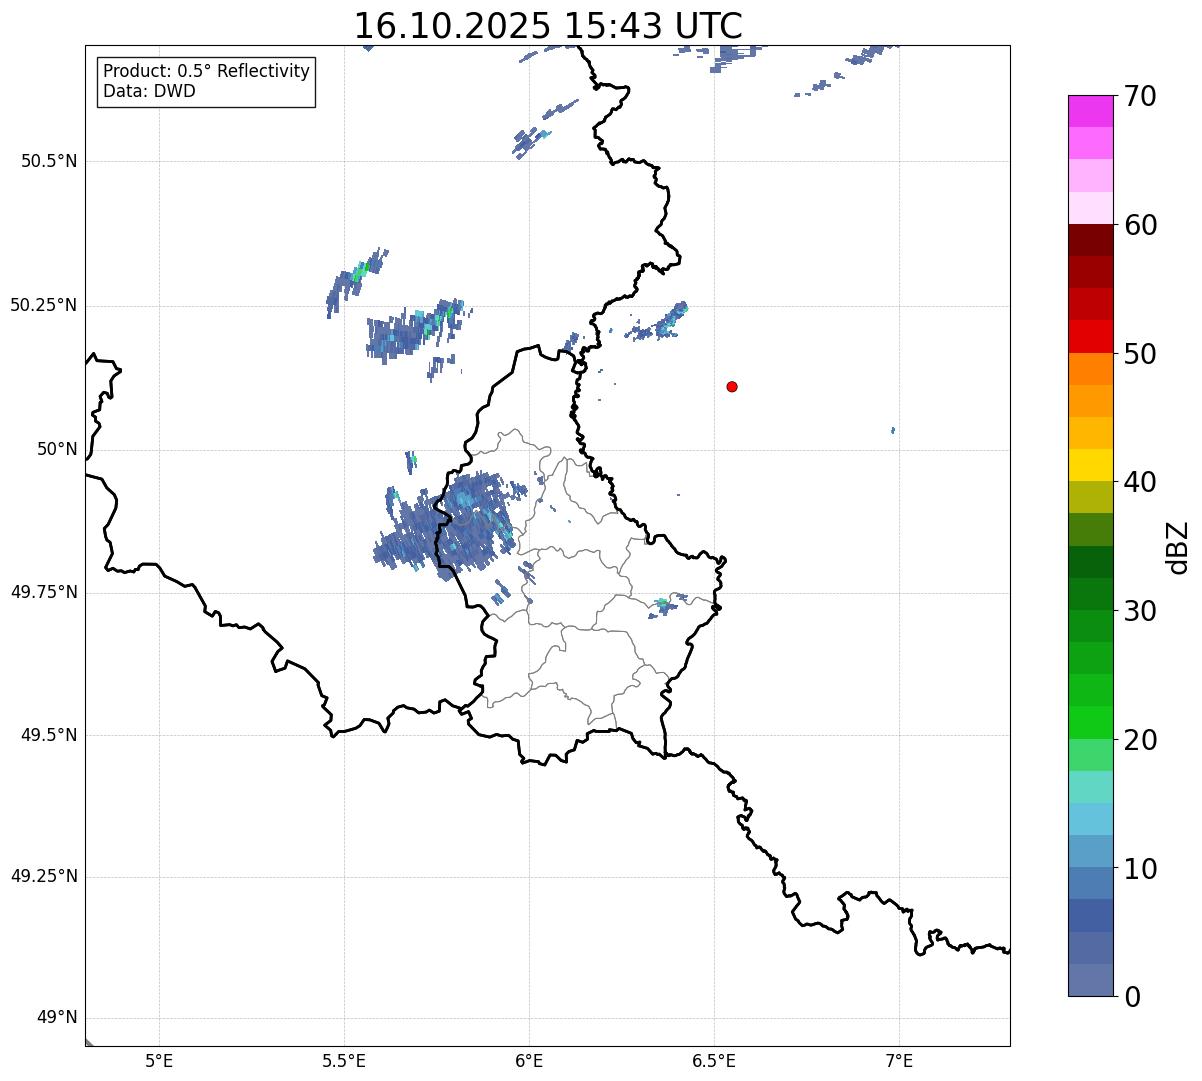Click the colorbar tick label 10

[x=1140, y=868]
